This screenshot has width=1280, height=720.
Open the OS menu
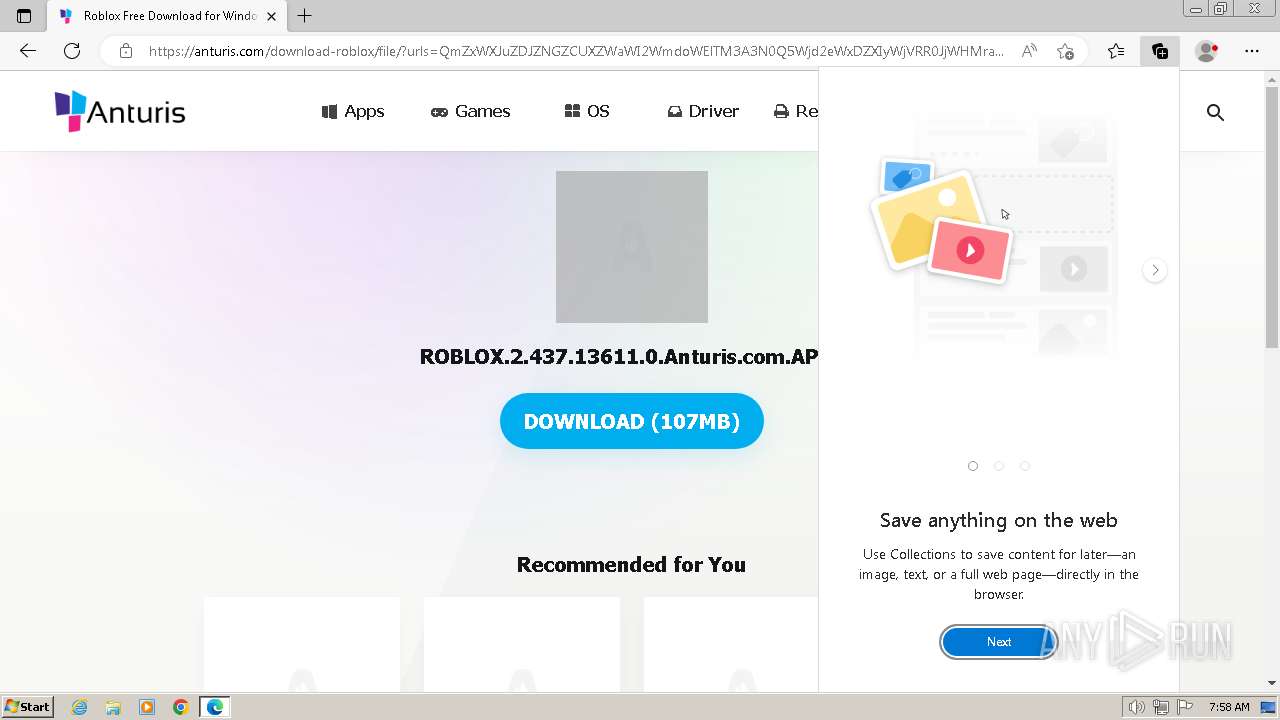(x=587, y=111)
